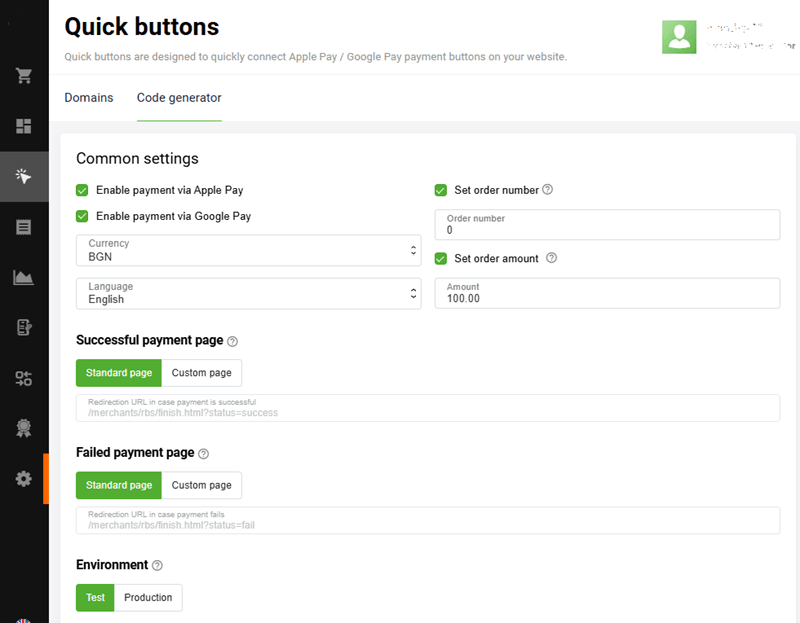
Task: Open the invoice edit icon in sidebar
Action: 24,328
